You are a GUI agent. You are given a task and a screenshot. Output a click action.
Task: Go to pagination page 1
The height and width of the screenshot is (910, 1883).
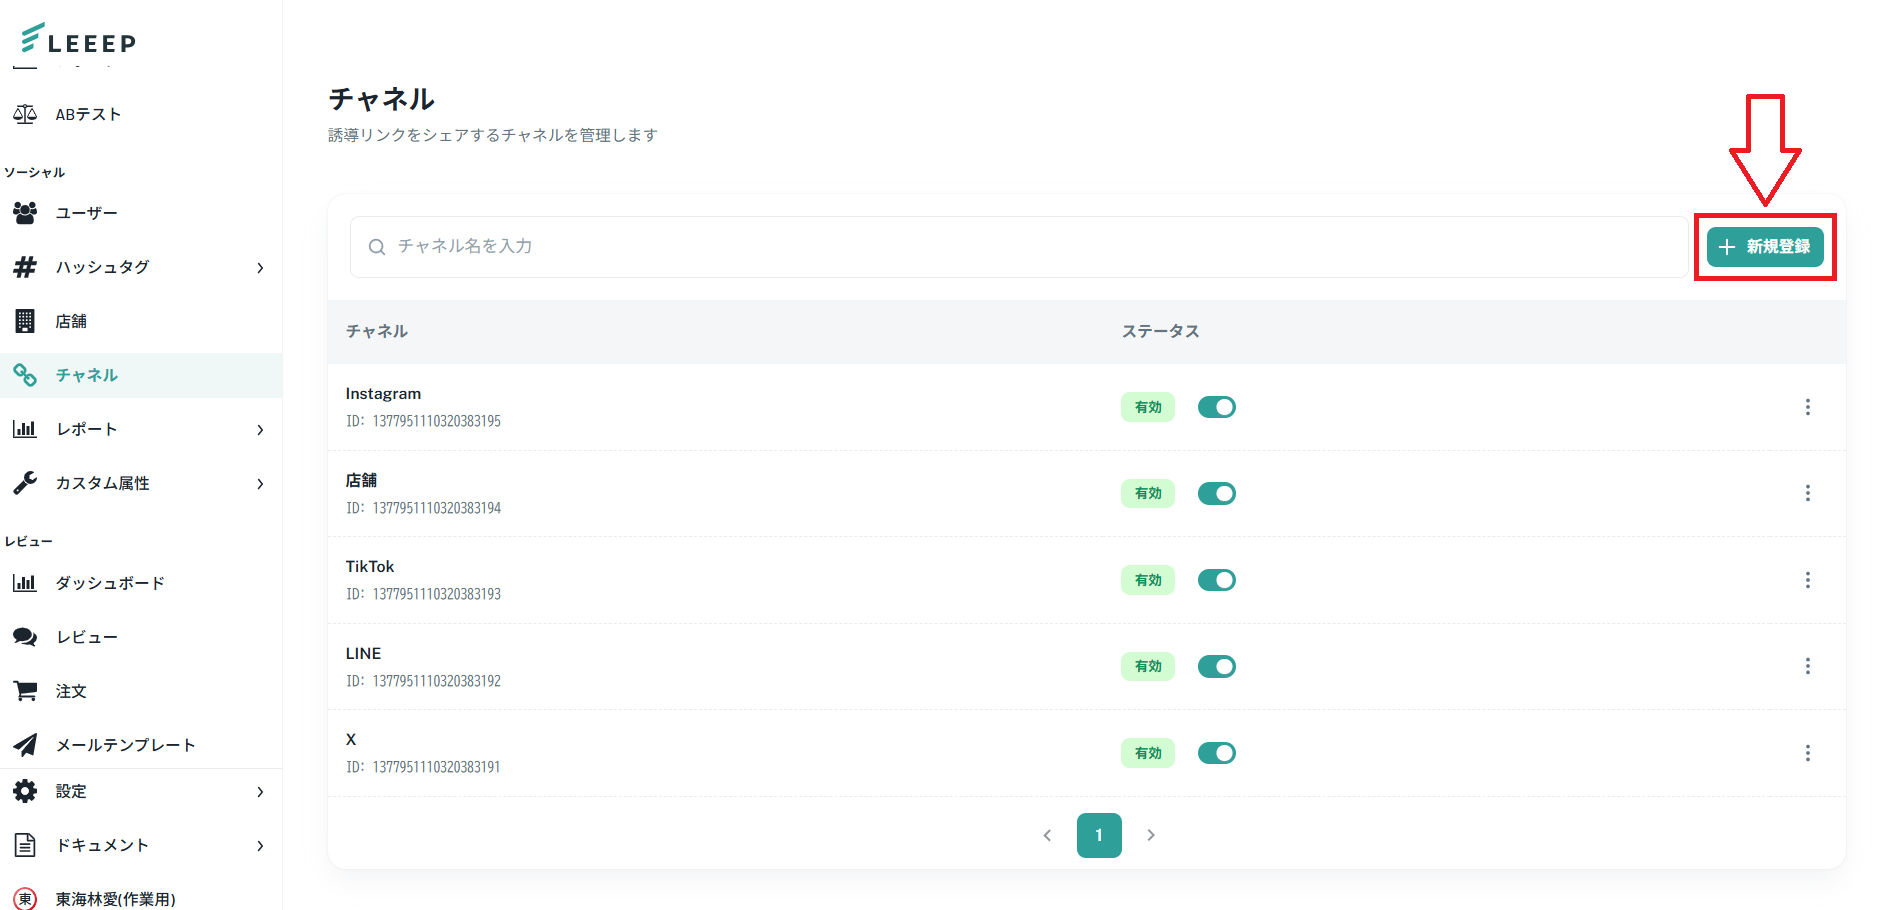[1098, 835]
